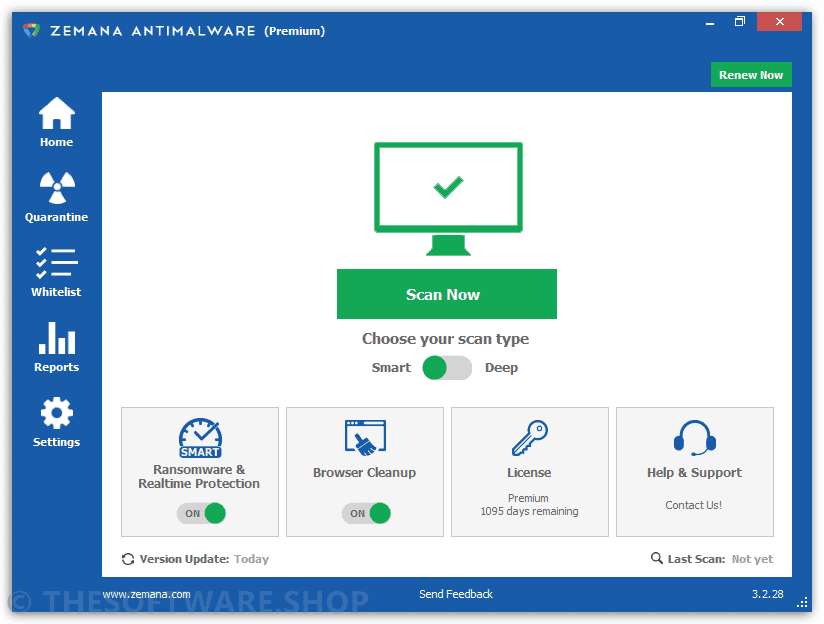Turn off Ransomware & Realtime Protection switch
The height and width of the screenshot is (624, 824).
(201, 513)
